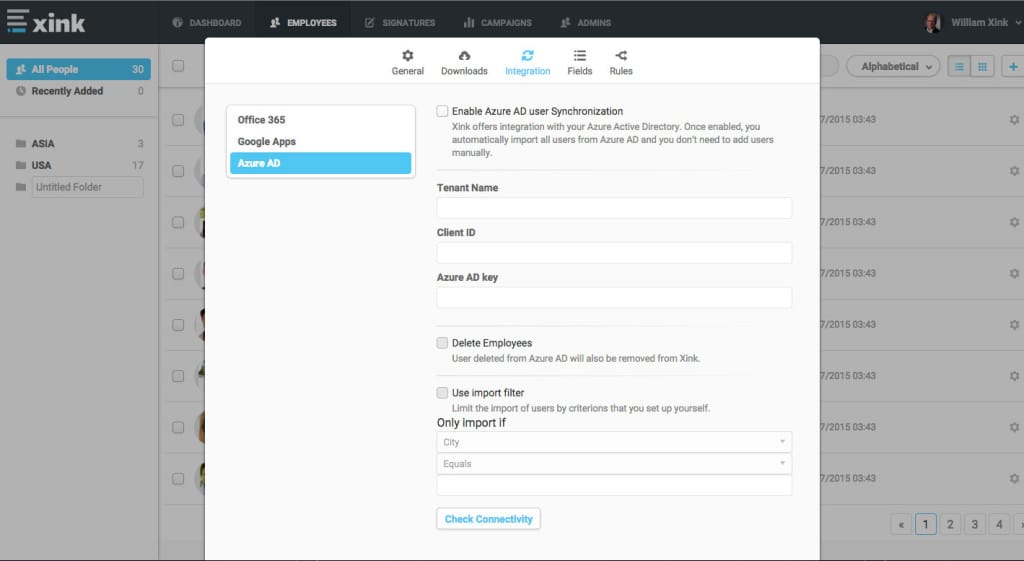Tick the third employee row checkbox
The height and width of the screenshot is (561, 1024).
coord(178,222)
